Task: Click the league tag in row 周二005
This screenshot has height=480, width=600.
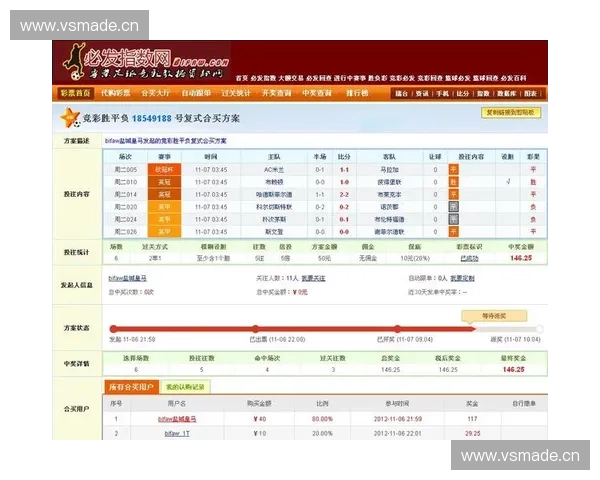Action: click(165, 170)
